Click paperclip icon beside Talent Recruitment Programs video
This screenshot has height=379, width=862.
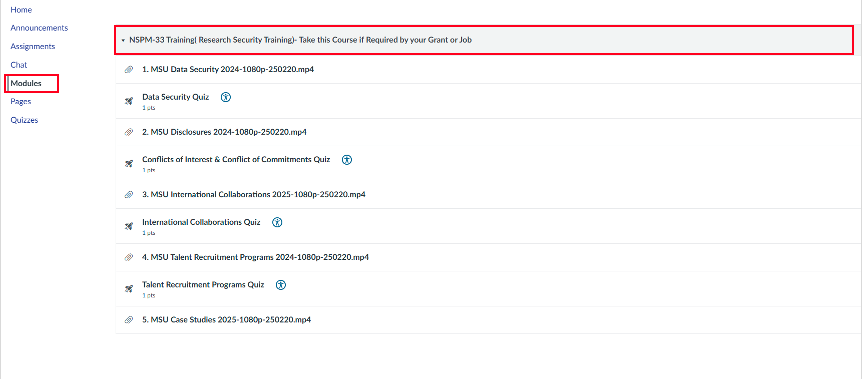pyautogui.click(x=129, y=257)
